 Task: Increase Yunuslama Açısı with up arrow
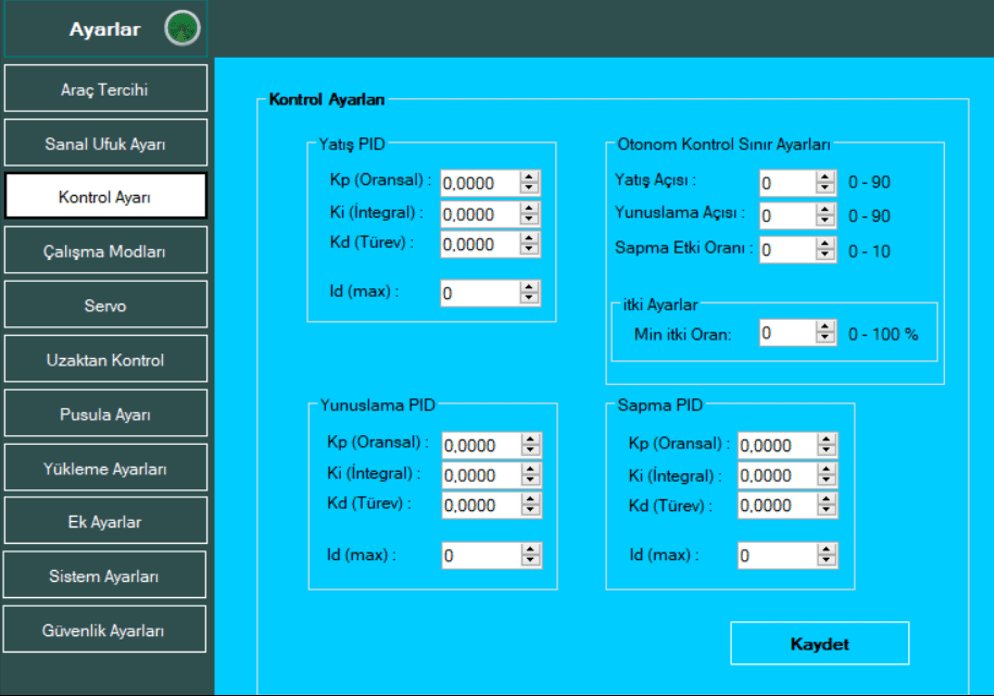pos(825,210)
